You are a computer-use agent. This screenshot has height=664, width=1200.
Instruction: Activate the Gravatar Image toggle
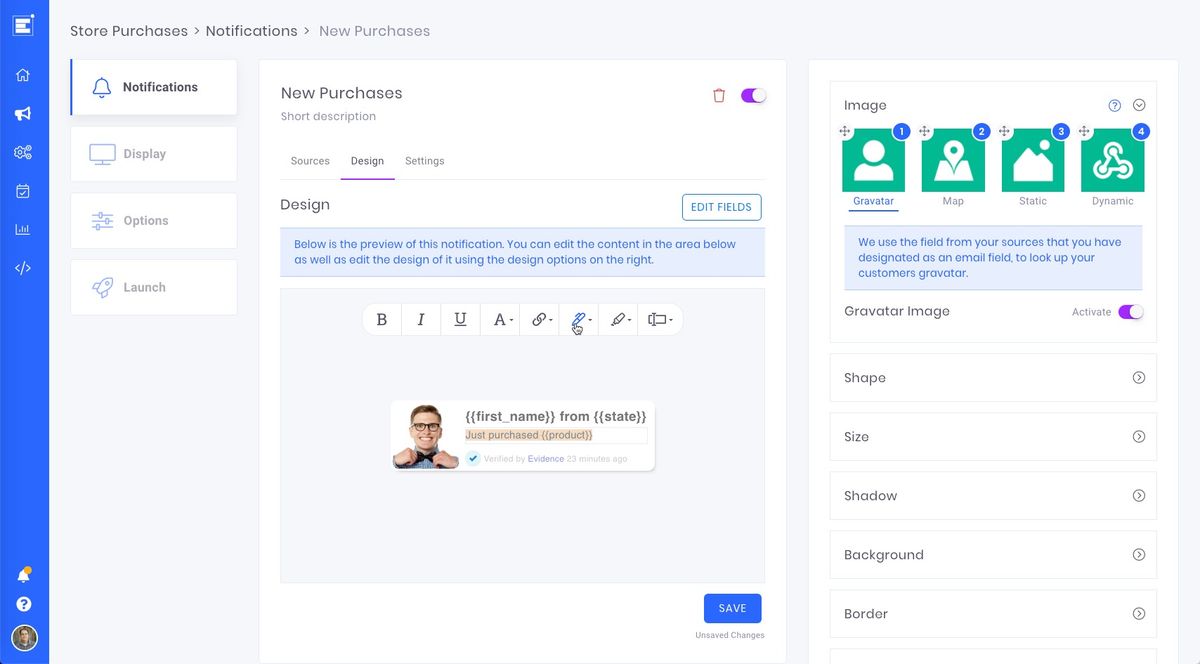coord(1131,311)
